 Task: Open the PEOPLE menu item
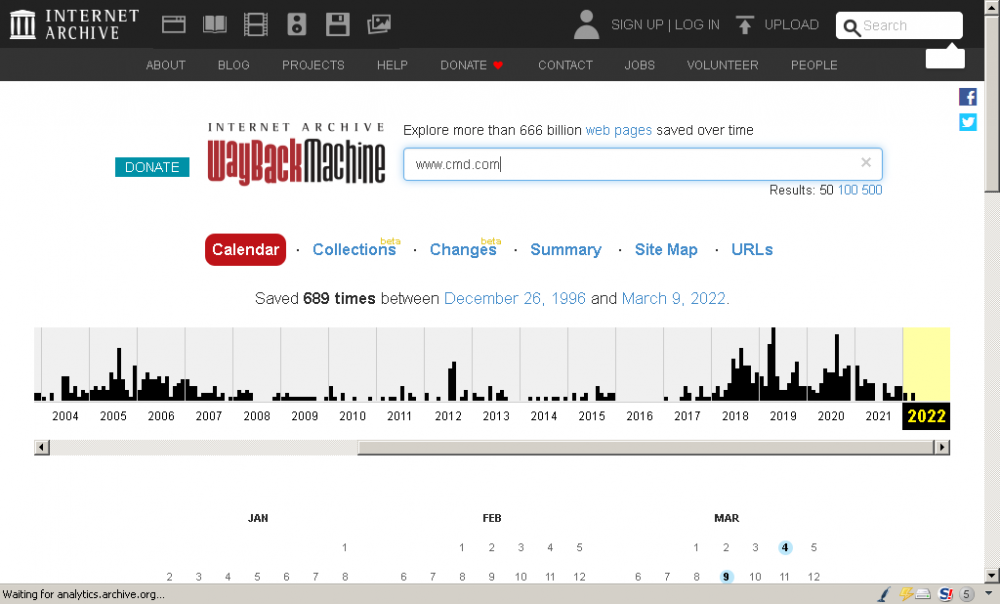[x=814, y=65]
